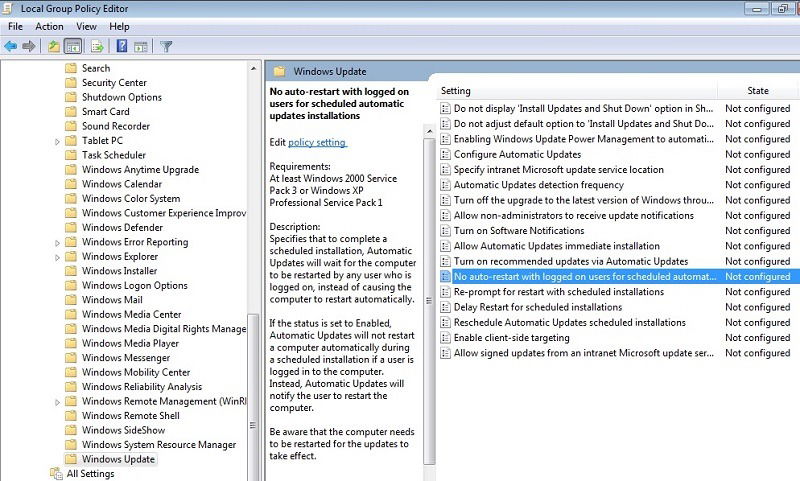Click the description pane scroll up arrow

coord(429,132)
